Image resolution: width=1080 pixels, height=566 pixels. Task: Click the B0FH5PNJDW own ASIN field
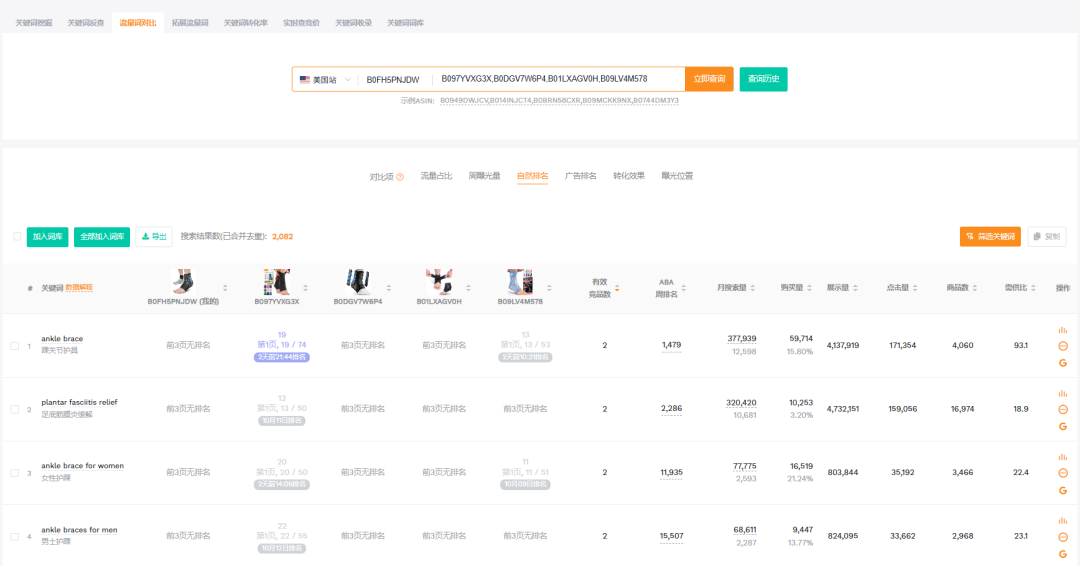[x=393, y=79]
